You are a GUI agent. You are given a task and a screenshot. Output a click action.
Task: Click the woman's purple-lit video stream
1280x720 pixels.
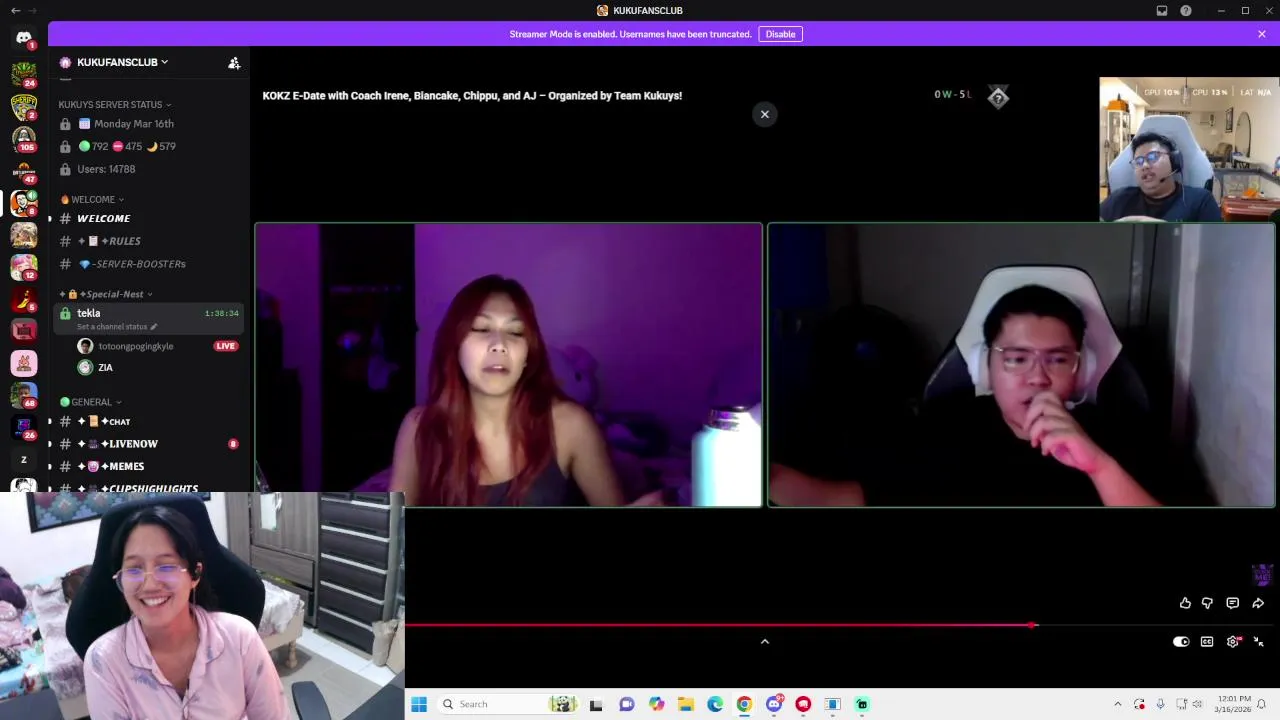(509, 365)
